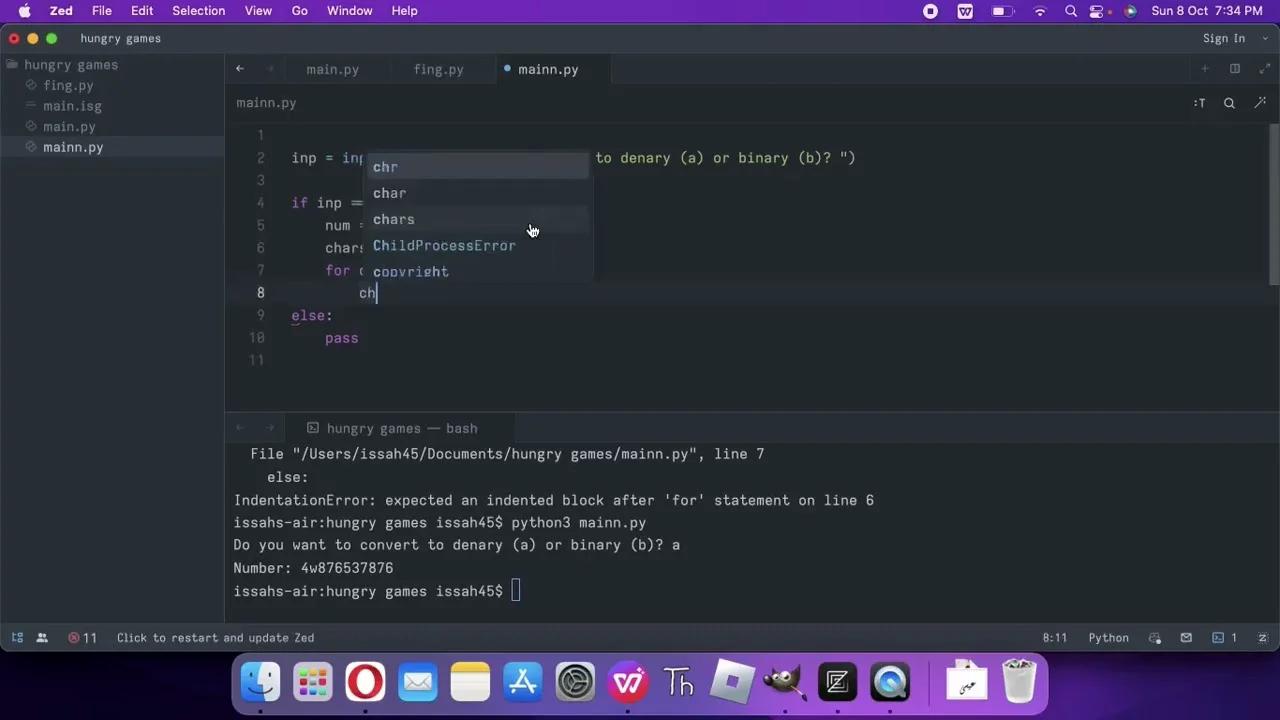Open the Python language selector

[x=1108, y=638]
